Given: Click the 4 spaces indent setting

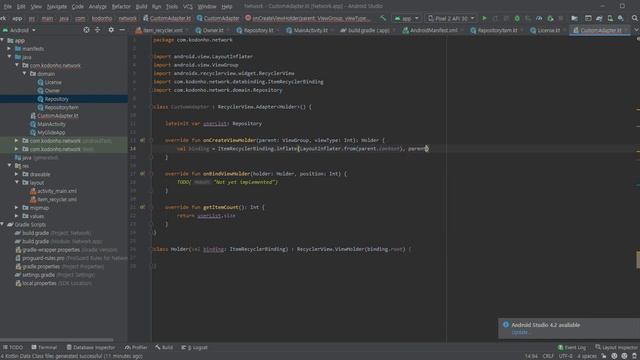Looking at the screenshot, I should pos(587,356).
